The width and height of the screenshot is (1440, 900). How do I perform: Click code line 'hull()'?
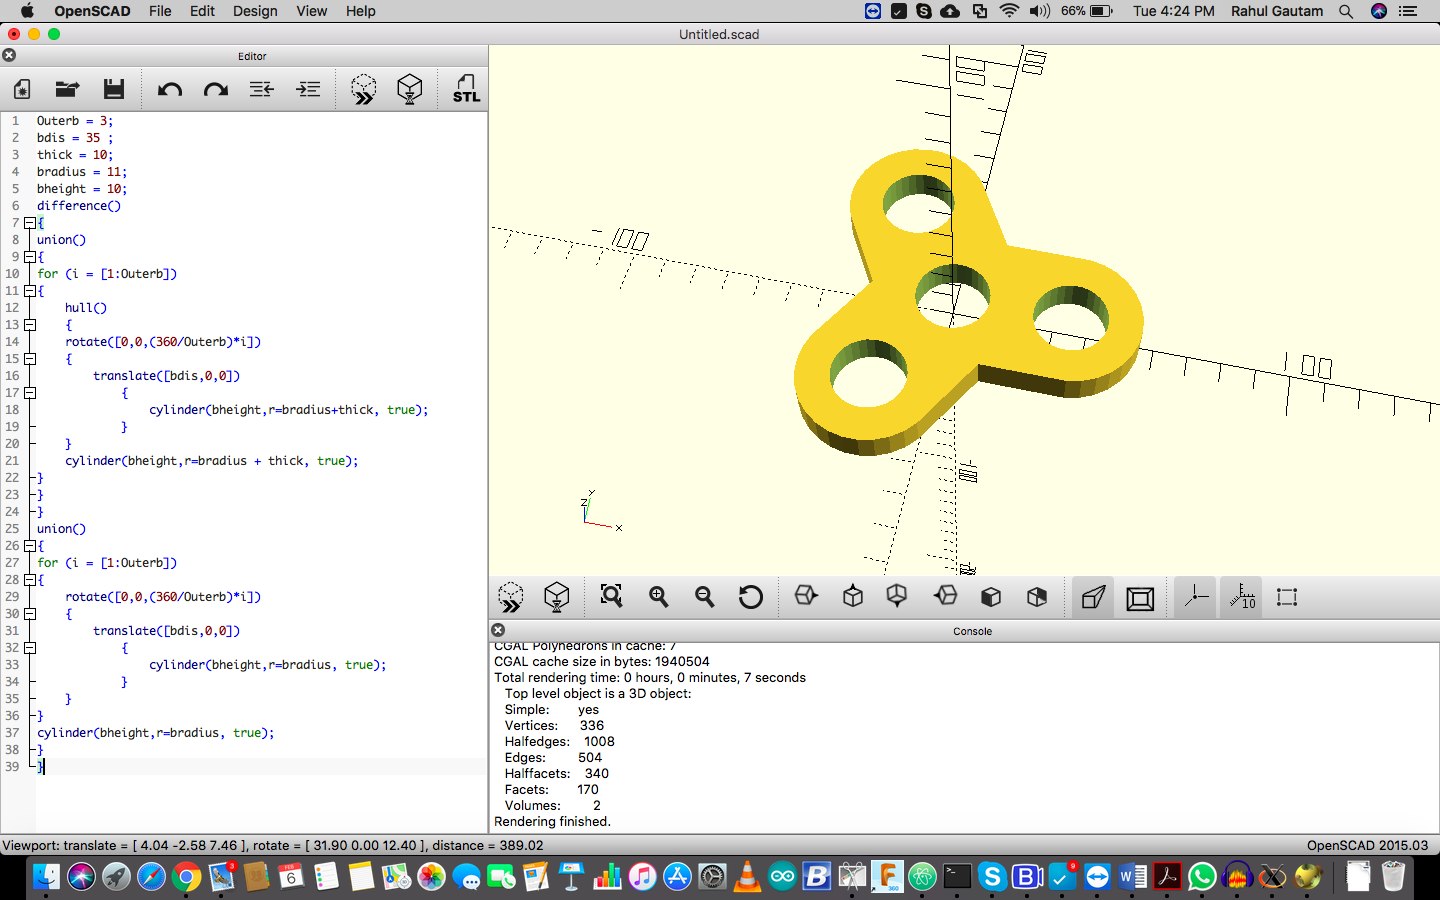(86, 308)
